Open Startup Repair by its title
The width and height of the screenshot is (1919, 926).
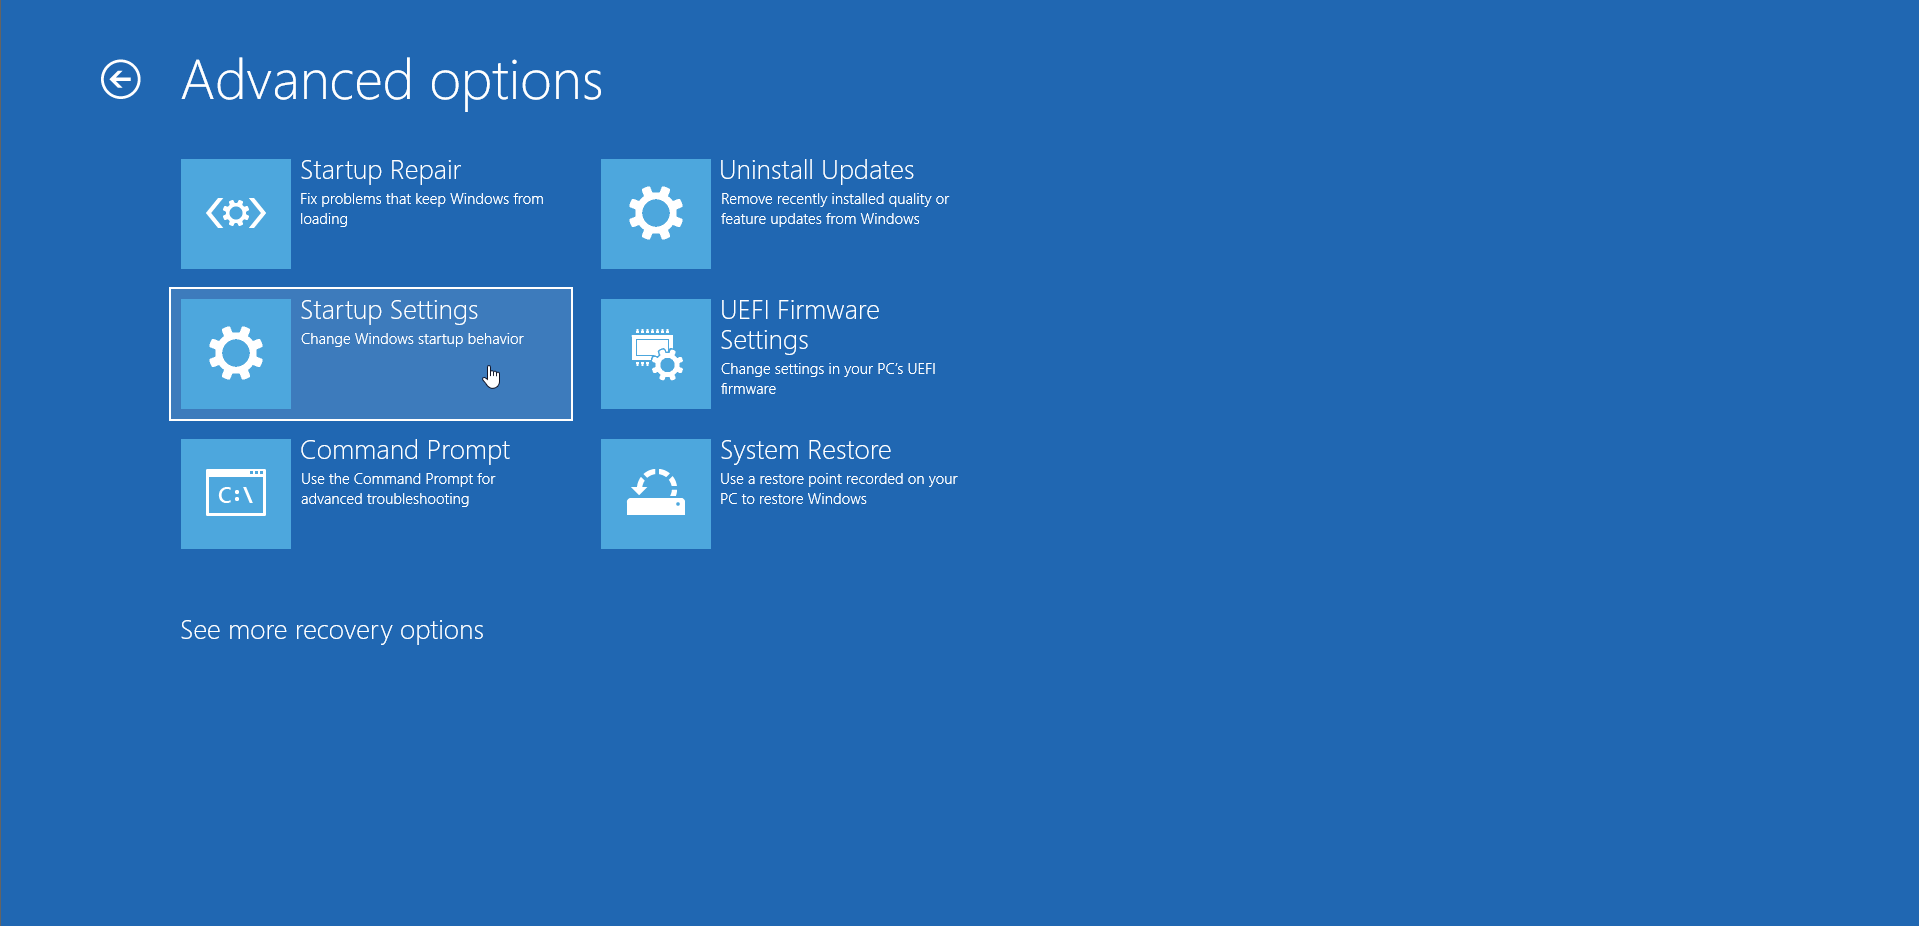(x=380, y=171)
